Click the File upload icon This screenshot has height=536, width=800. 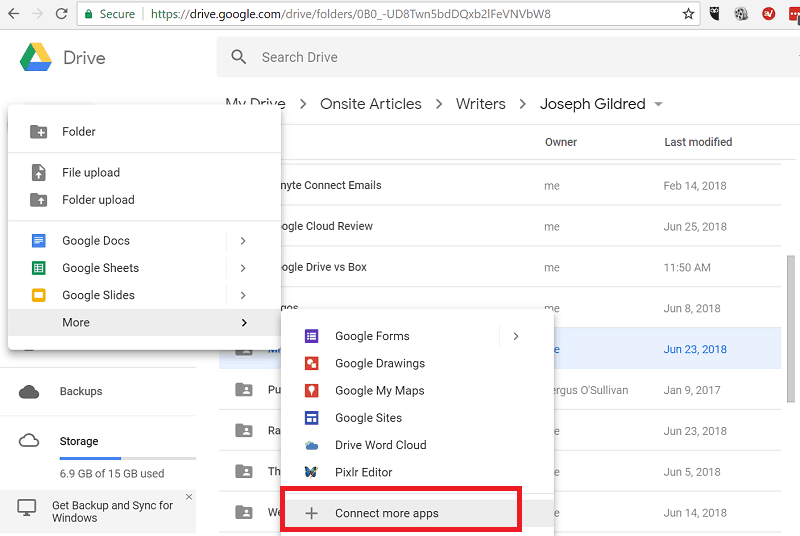pos(38,172)
